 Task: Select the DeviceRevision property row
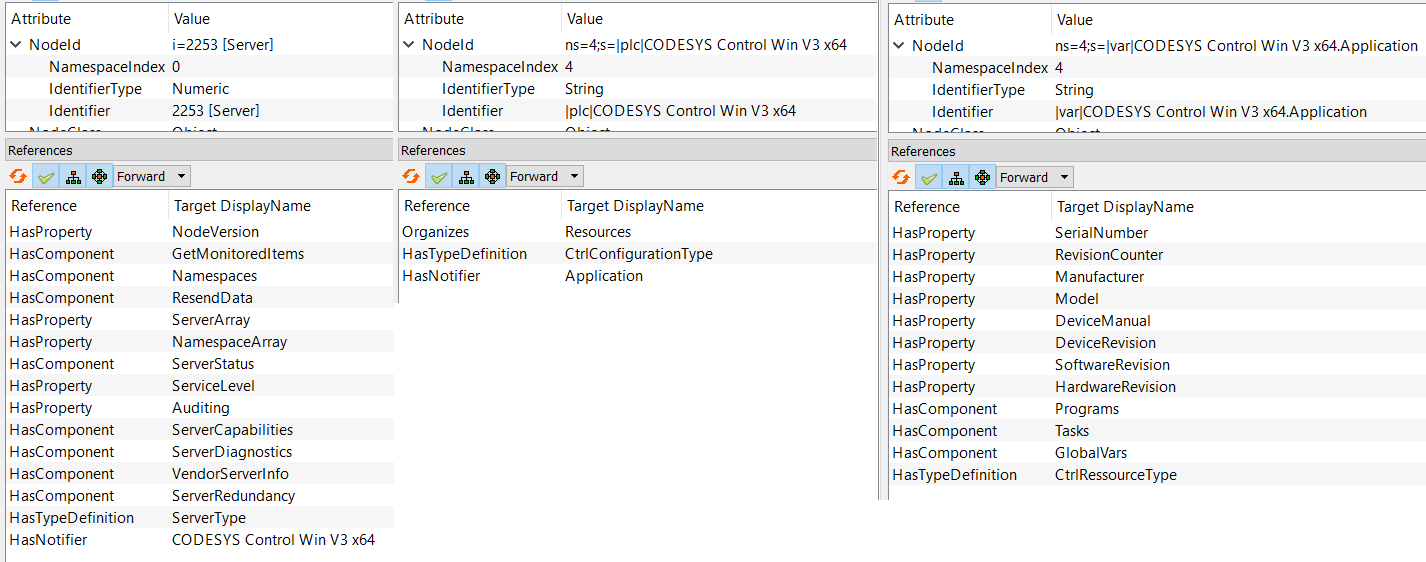click(1157, 343)
